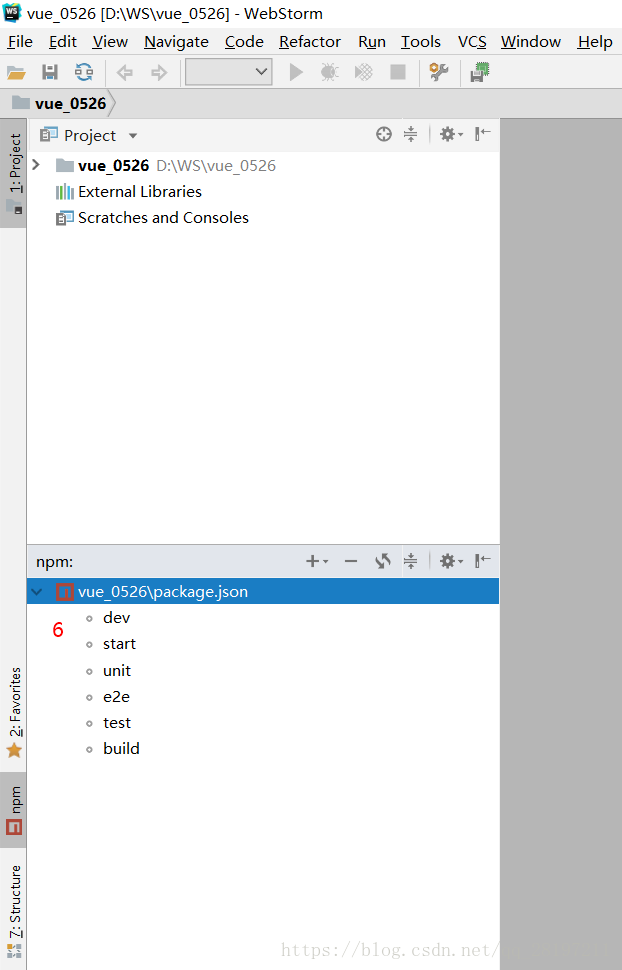This screenshot has height=970, width=622.
Task: Click Collapse All in Project panel
Action: point(410,134)
